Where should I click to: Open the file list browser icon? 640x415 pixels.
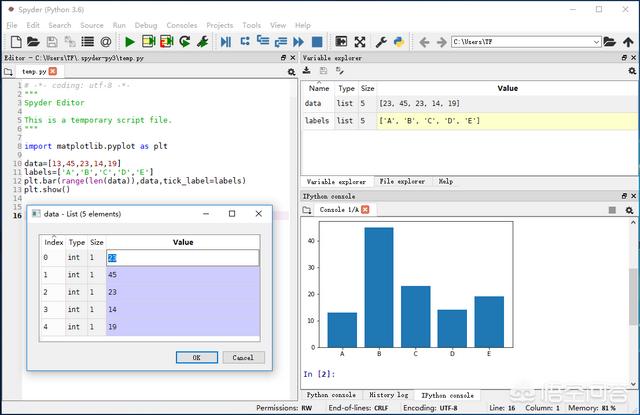coord(87,42)
